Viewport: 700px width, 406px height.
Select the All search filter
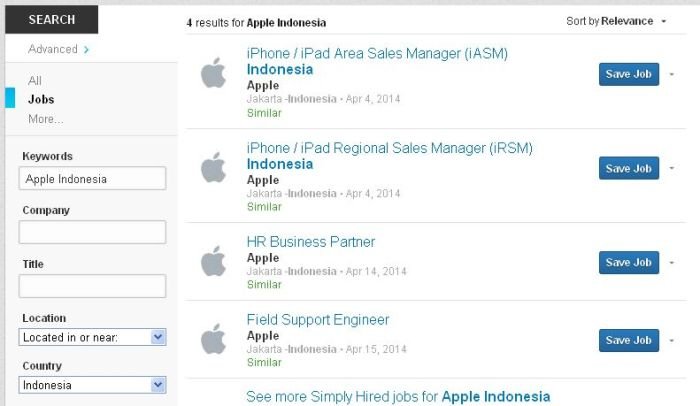tap(35, 81)
